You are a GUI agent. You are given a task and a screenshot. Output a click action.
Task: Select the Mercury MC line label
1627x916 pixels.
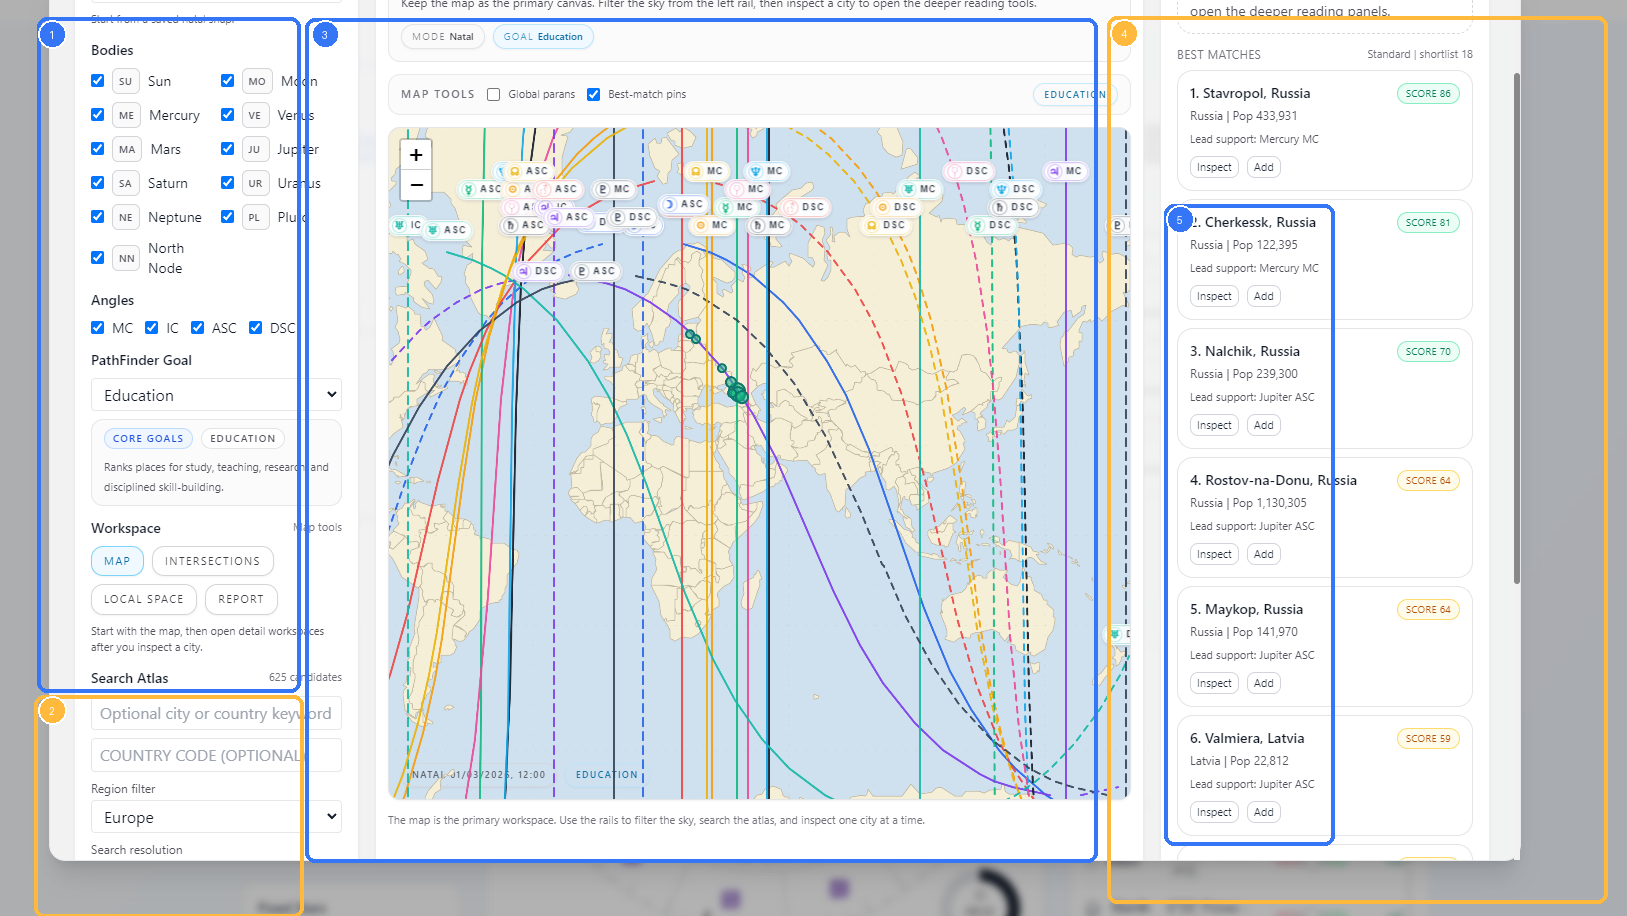736,207
